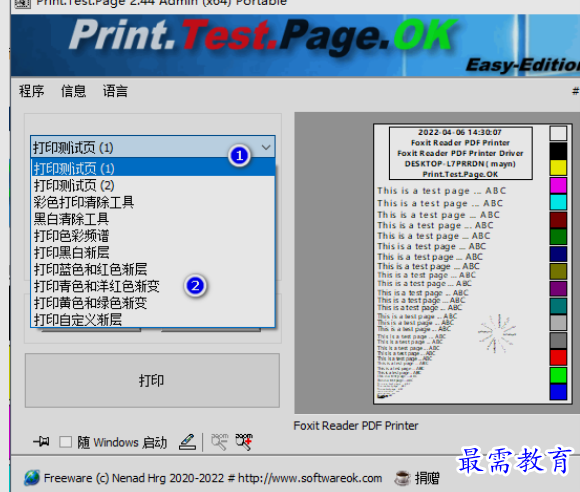This screenshot has height=492, width=580.
Task: Select 打印自定义渐层 option
Action: [x=153, y=319]
